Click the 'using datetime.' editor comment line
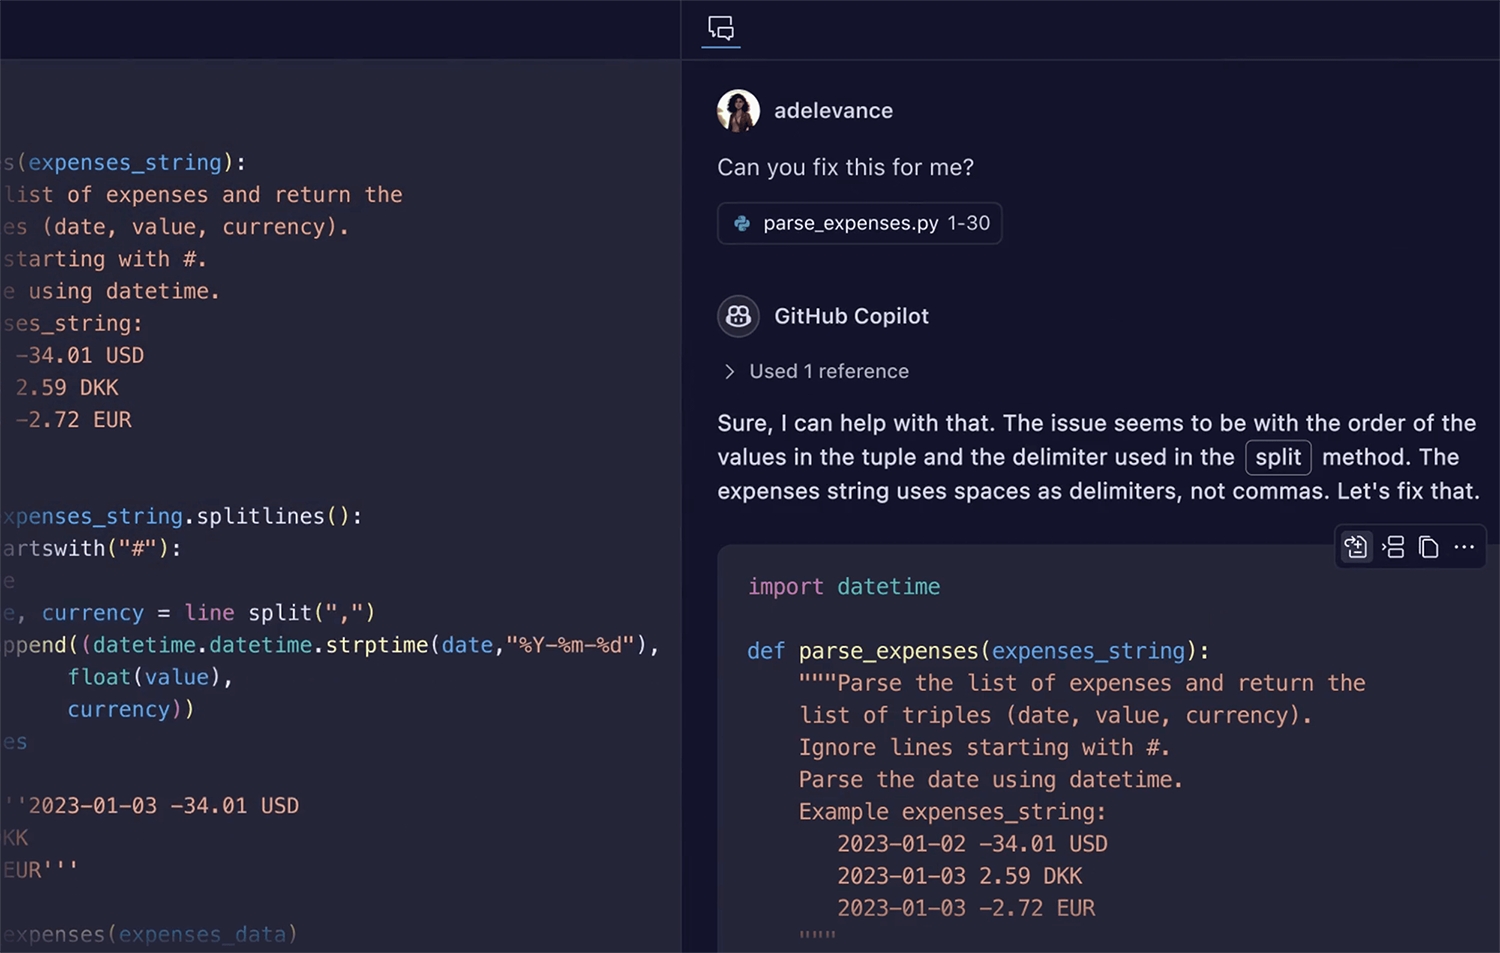 point(110,291)
